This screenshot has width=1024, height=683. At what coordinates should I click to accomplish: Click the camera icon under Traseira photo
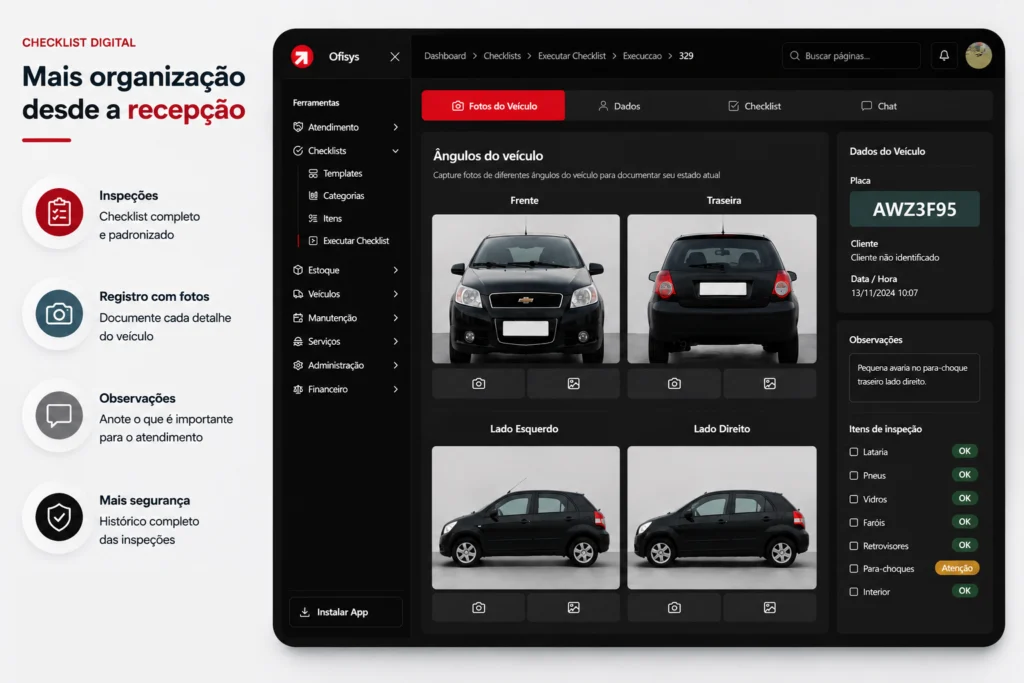coord(674,383)
